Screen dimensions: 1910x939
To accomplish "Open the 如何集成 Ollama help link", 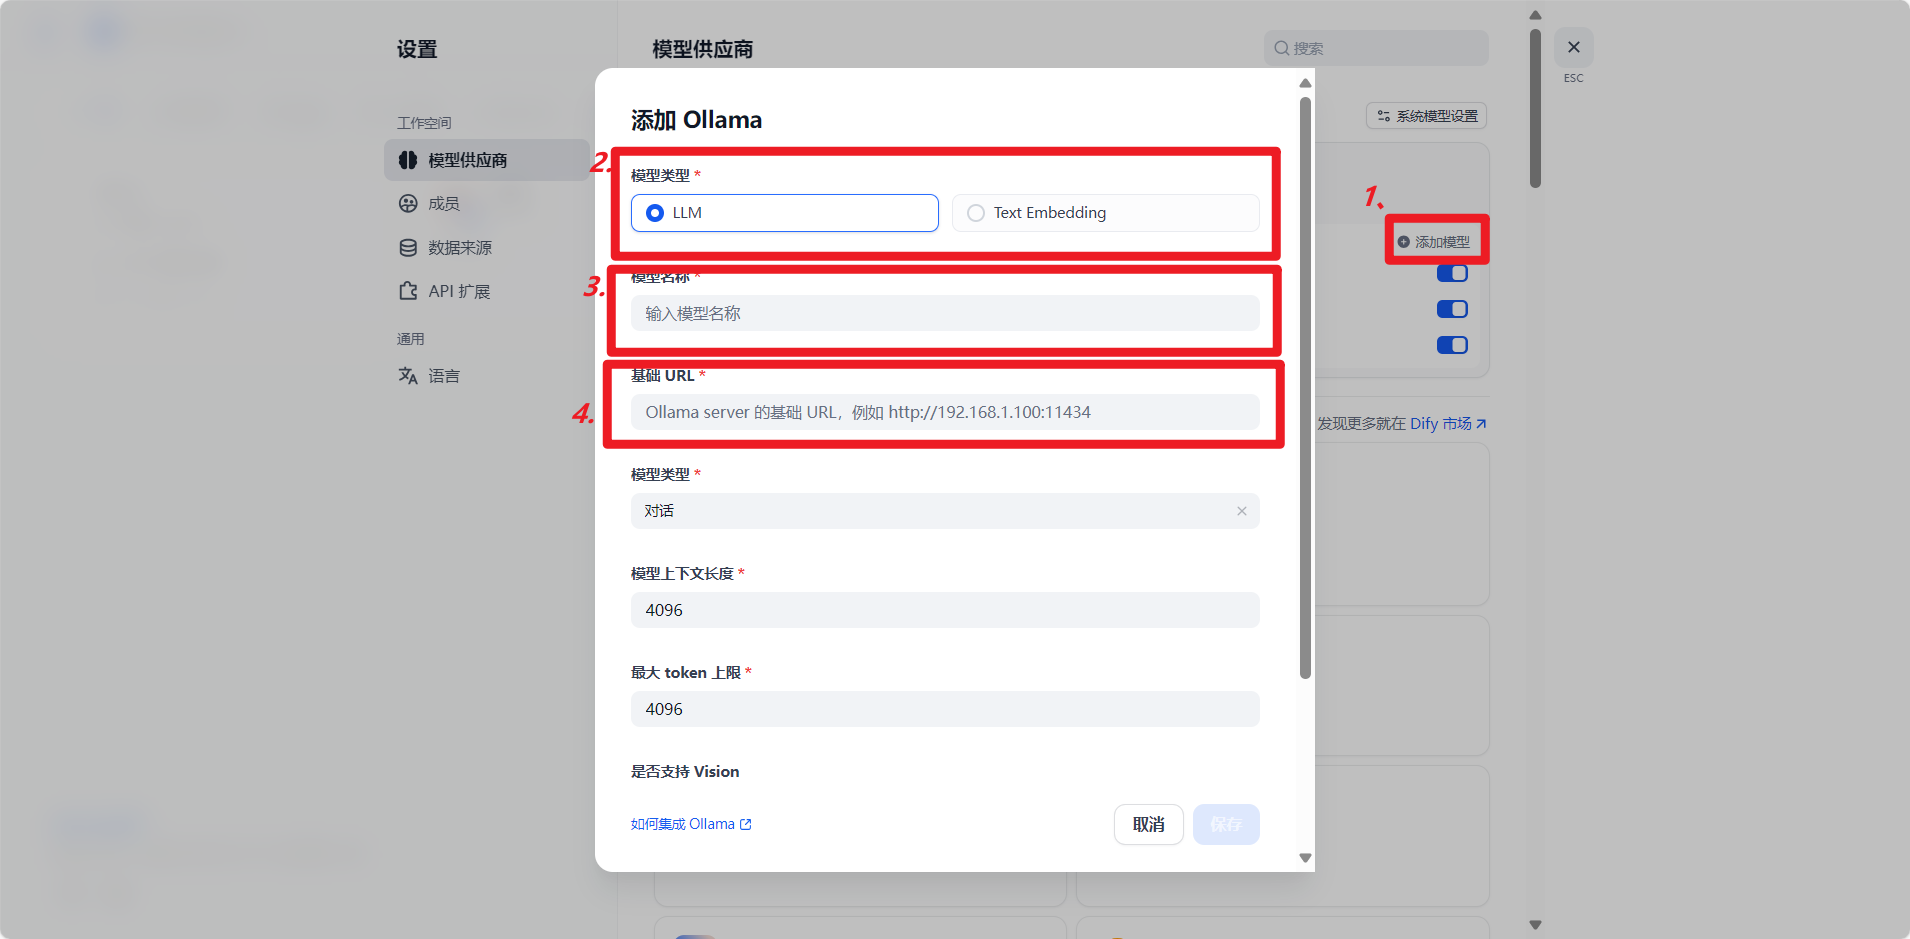I will tap(691, 824).
